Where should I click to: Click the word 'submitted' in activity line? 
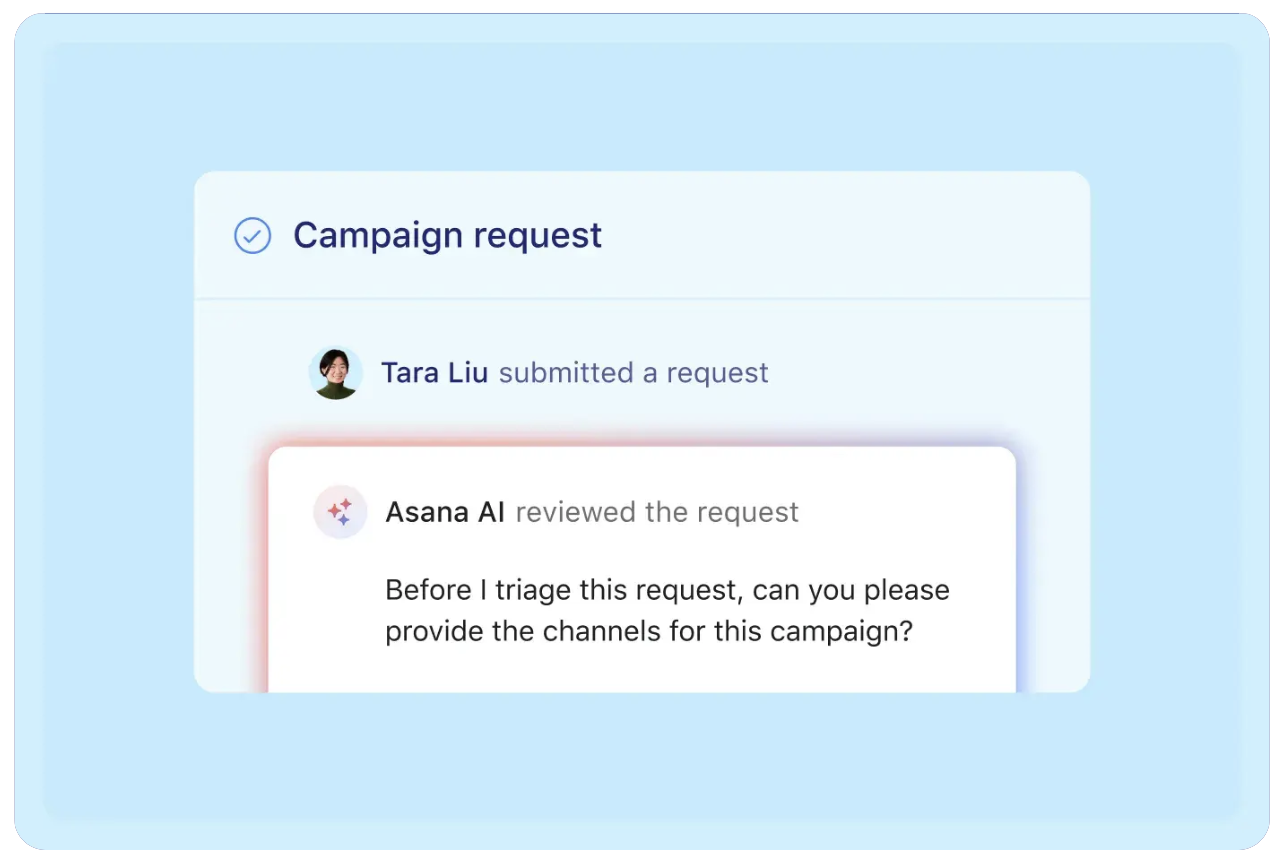566,373
